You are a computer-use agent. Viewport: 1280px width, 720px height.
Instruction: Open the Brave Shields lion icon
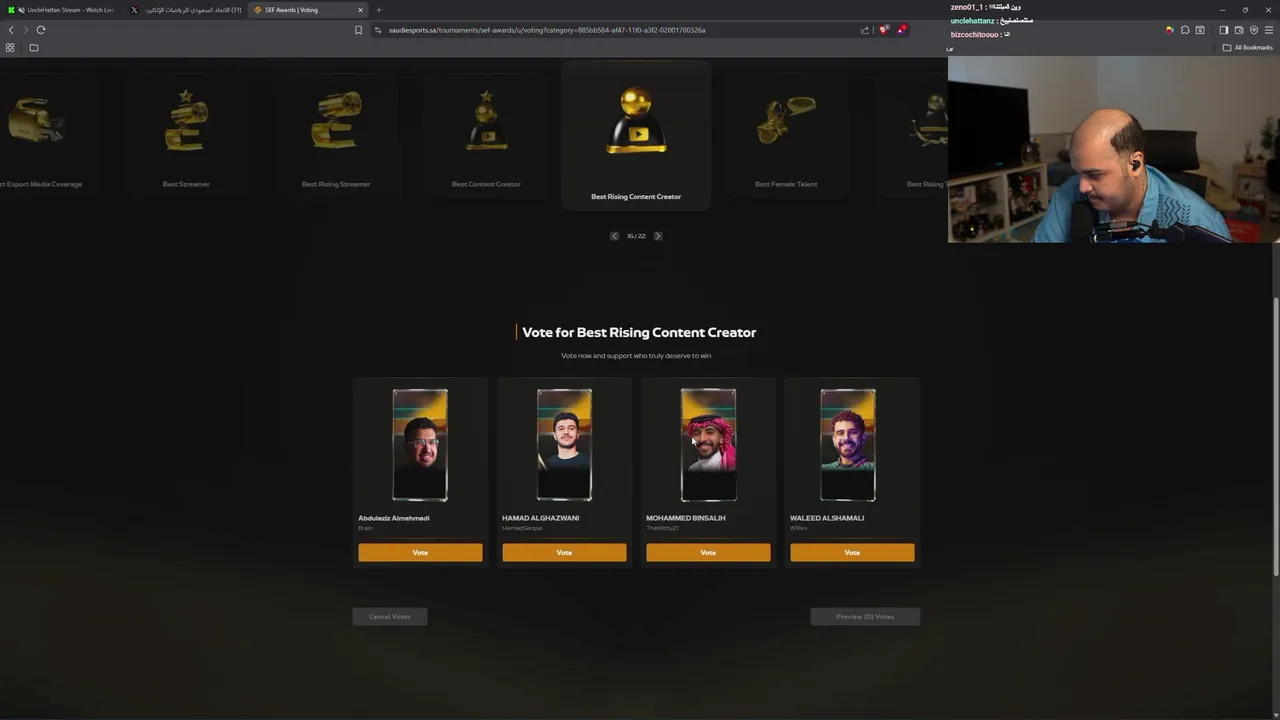[x=884, y=30]
